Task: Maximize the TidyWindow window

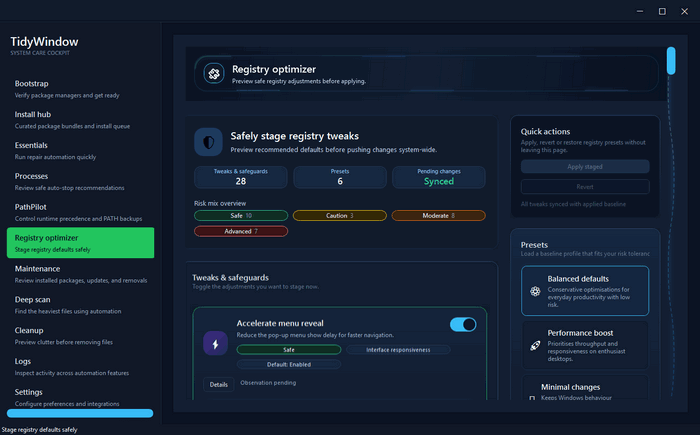Action: pos(662,11)
